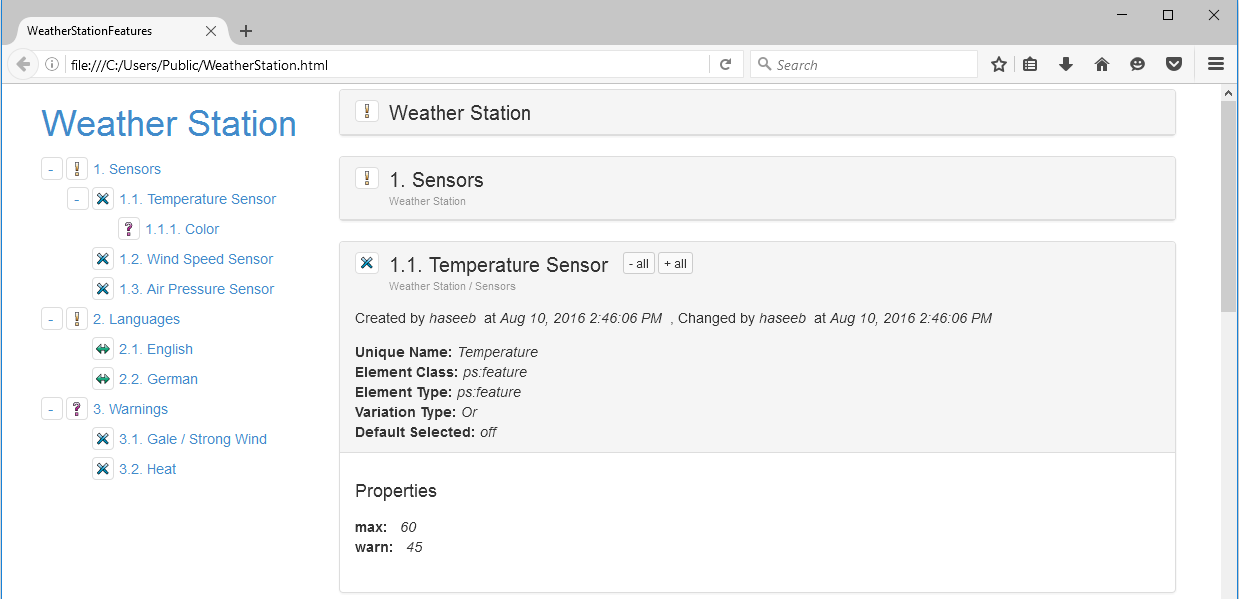Click the icon beside 1.1.1. Color

129,229
